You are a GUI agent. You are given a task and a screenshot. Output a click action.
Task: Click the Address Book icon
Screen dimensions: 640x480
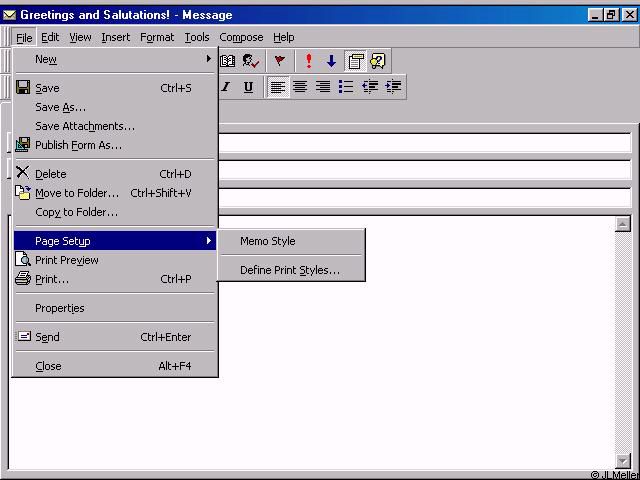point(228,61)
